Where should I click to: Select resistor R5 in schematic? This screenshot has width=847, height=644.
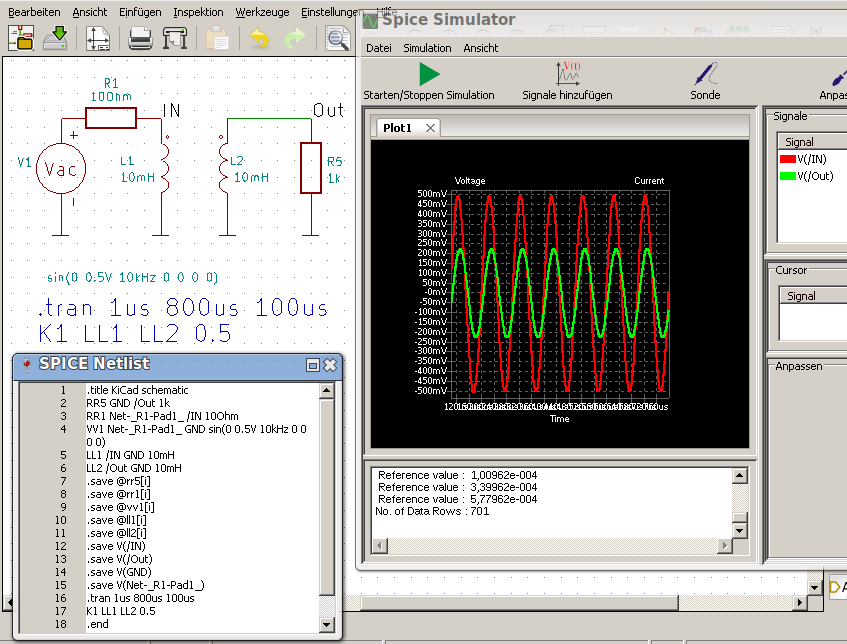311,167
